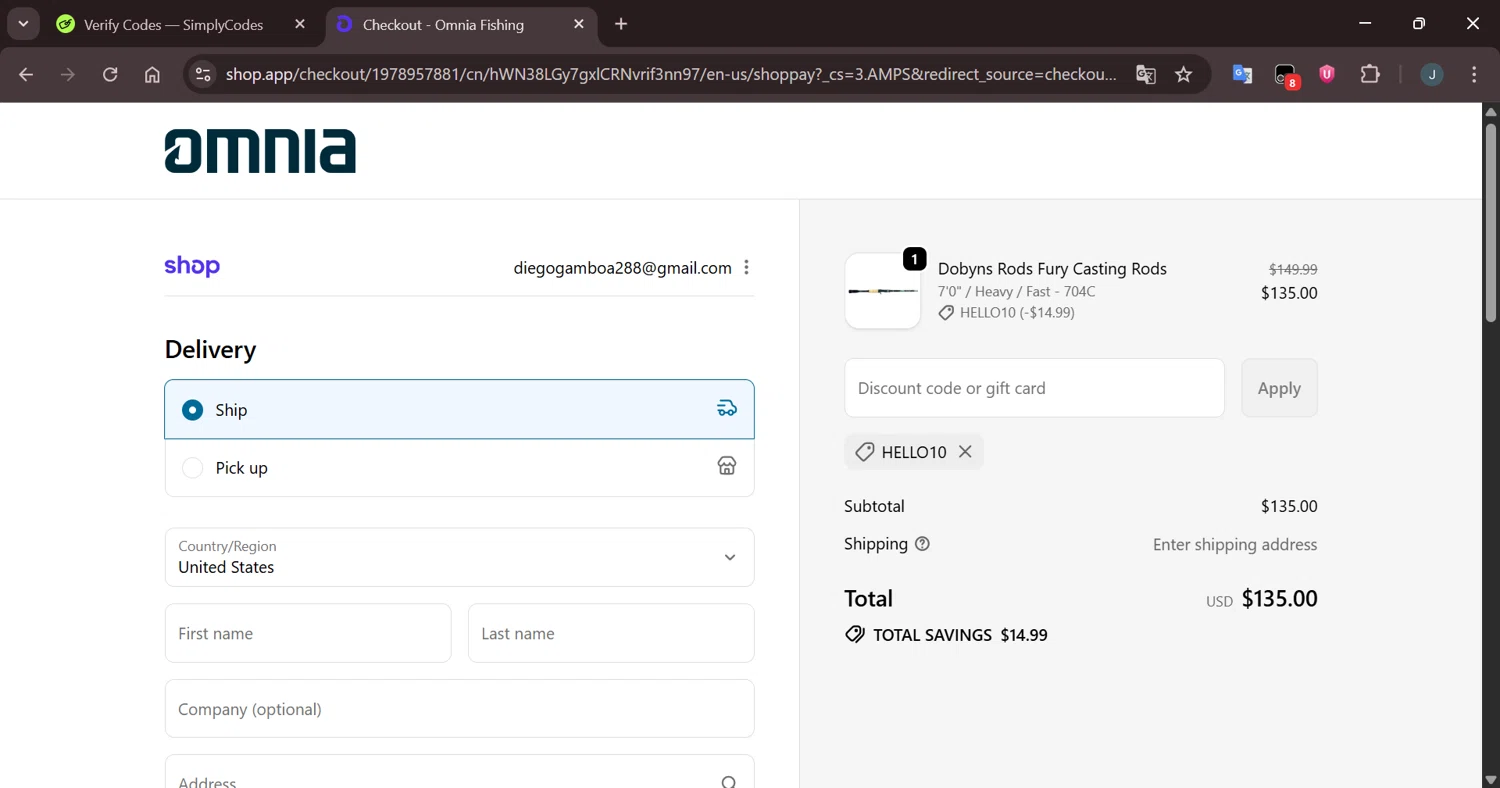The width and height of the screenshot is (1500, 788).
Task: Go back to the previous page
Action: tap(26, 75)
